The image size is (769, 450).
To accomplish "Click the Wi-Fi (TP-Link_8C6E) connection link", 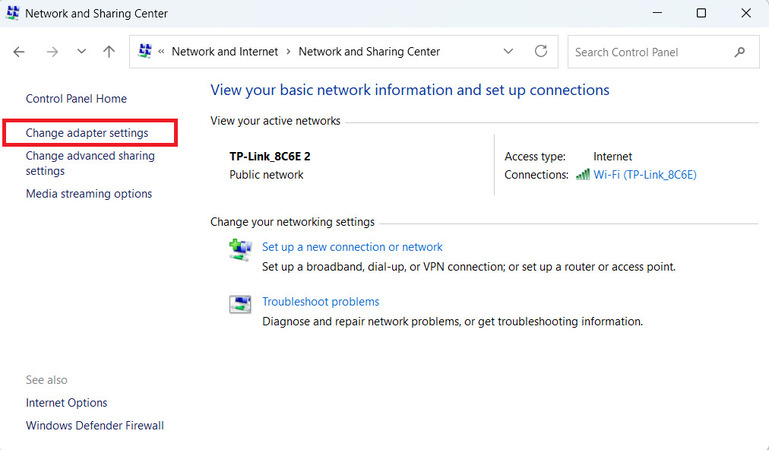I will (645, 175).
